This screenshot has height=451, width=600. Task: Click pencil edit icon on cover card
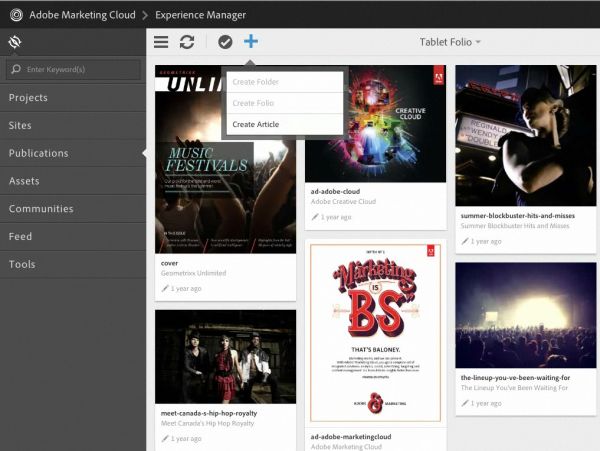[165, 288]
